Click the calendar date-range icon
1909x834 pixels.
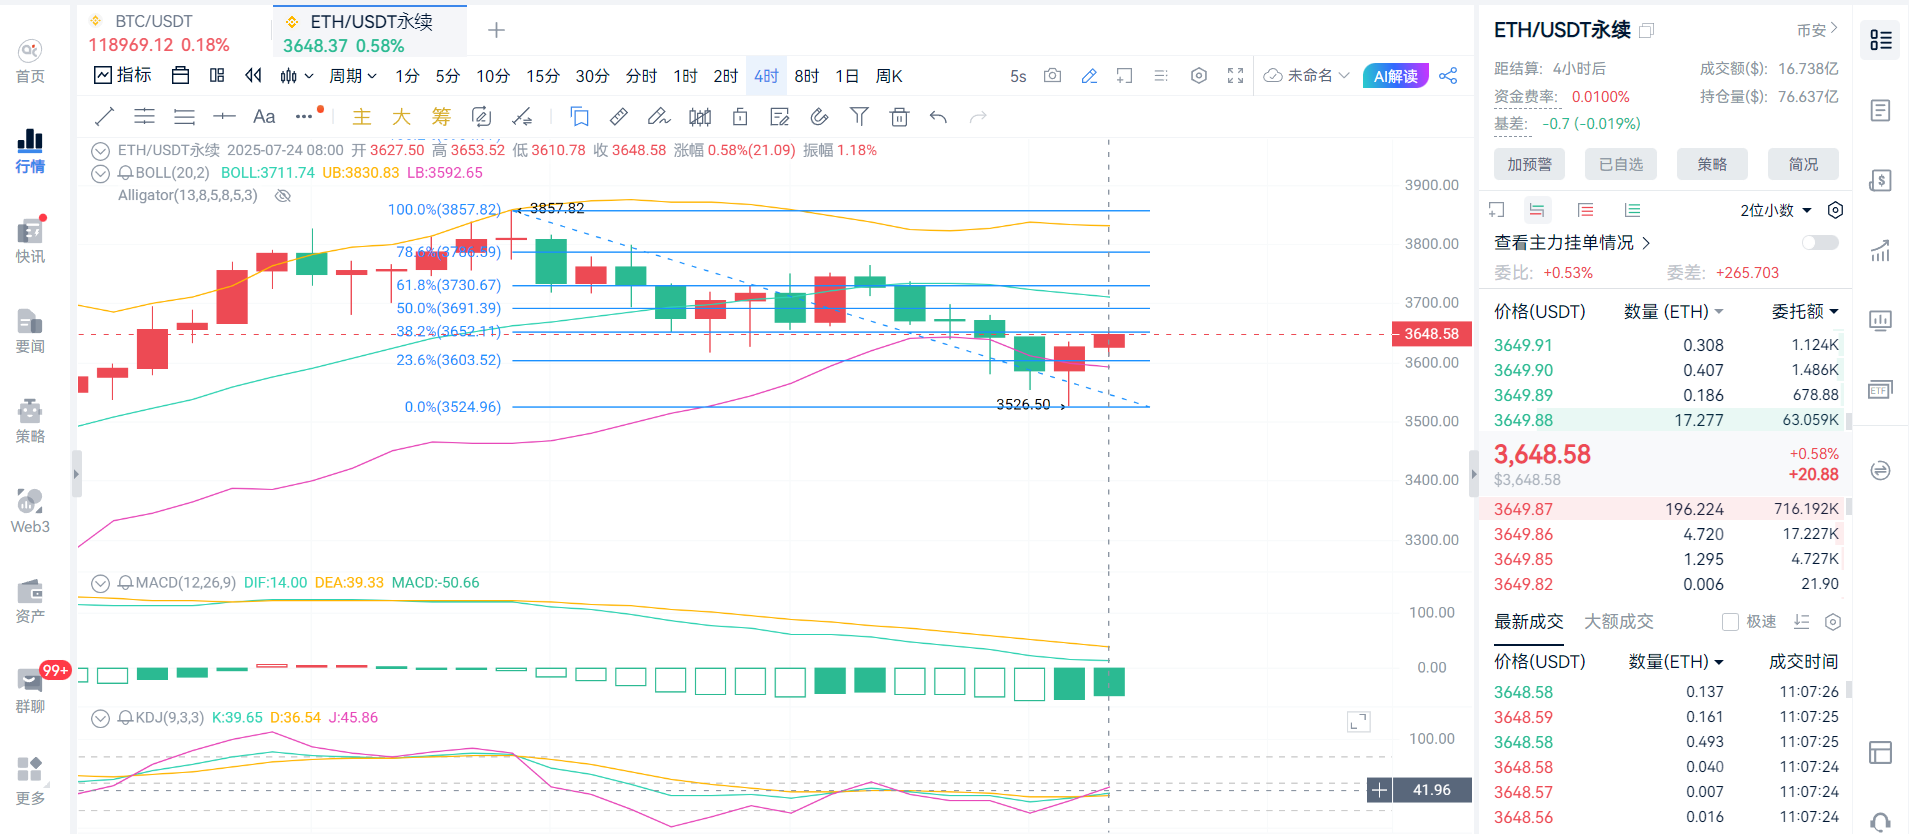point(181,76)
